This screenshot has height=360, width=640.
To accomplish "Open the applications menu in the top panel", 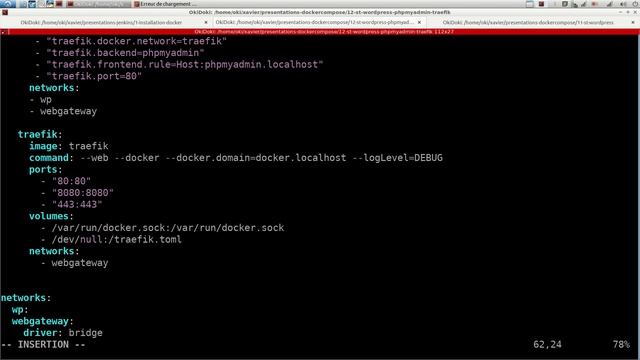I will (x=8, y=4).
